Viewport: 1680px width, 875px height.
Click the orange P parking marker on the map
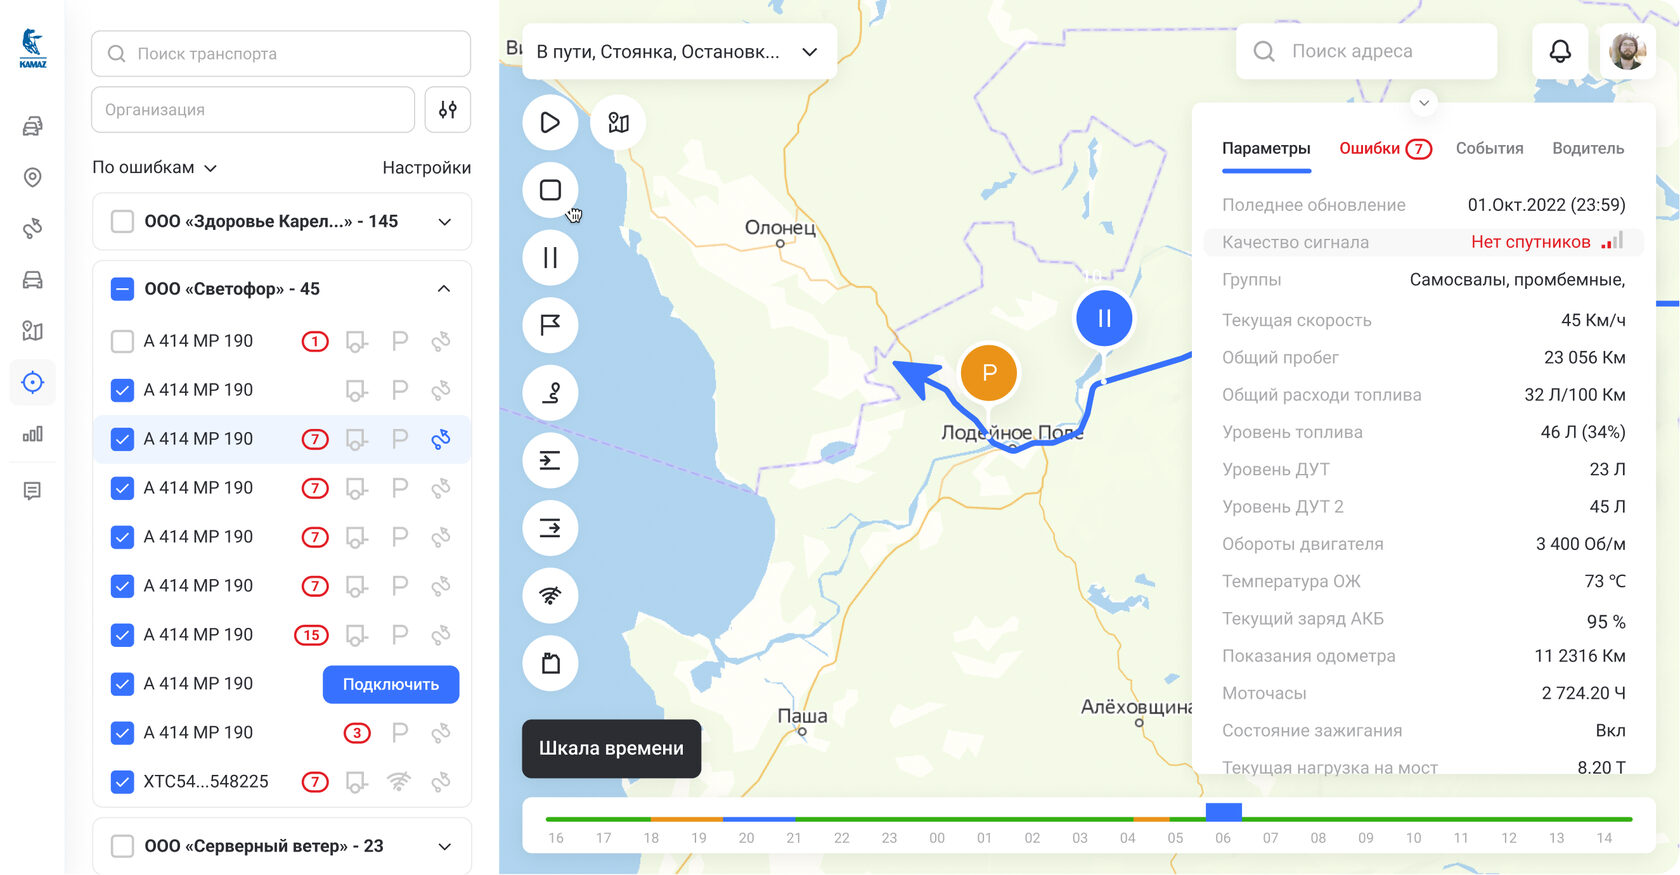click(988, 373)
